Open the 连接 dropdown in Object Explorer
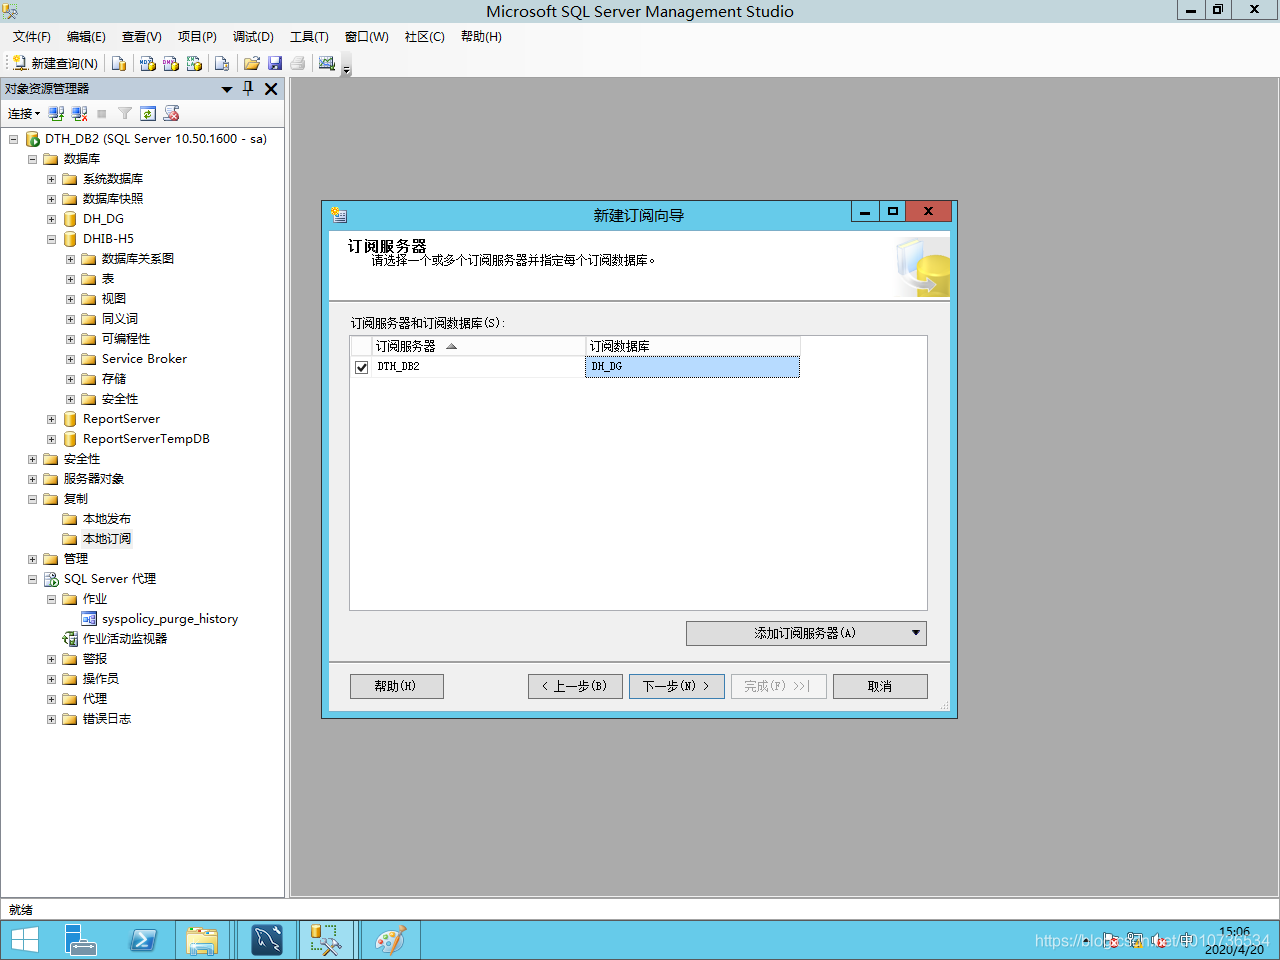Screen dimensions: 1280x960 [x=24, y=113]
